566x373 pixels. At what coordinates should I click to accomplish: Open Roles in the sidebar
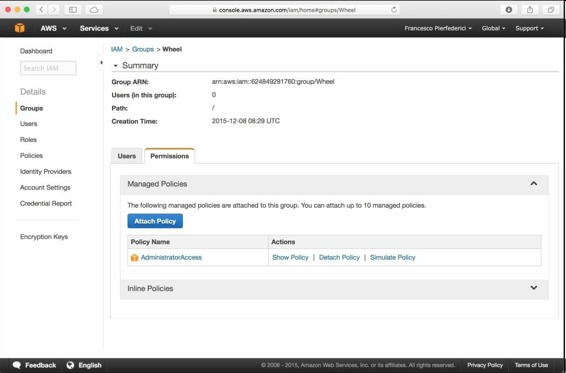tap(29, 139)
